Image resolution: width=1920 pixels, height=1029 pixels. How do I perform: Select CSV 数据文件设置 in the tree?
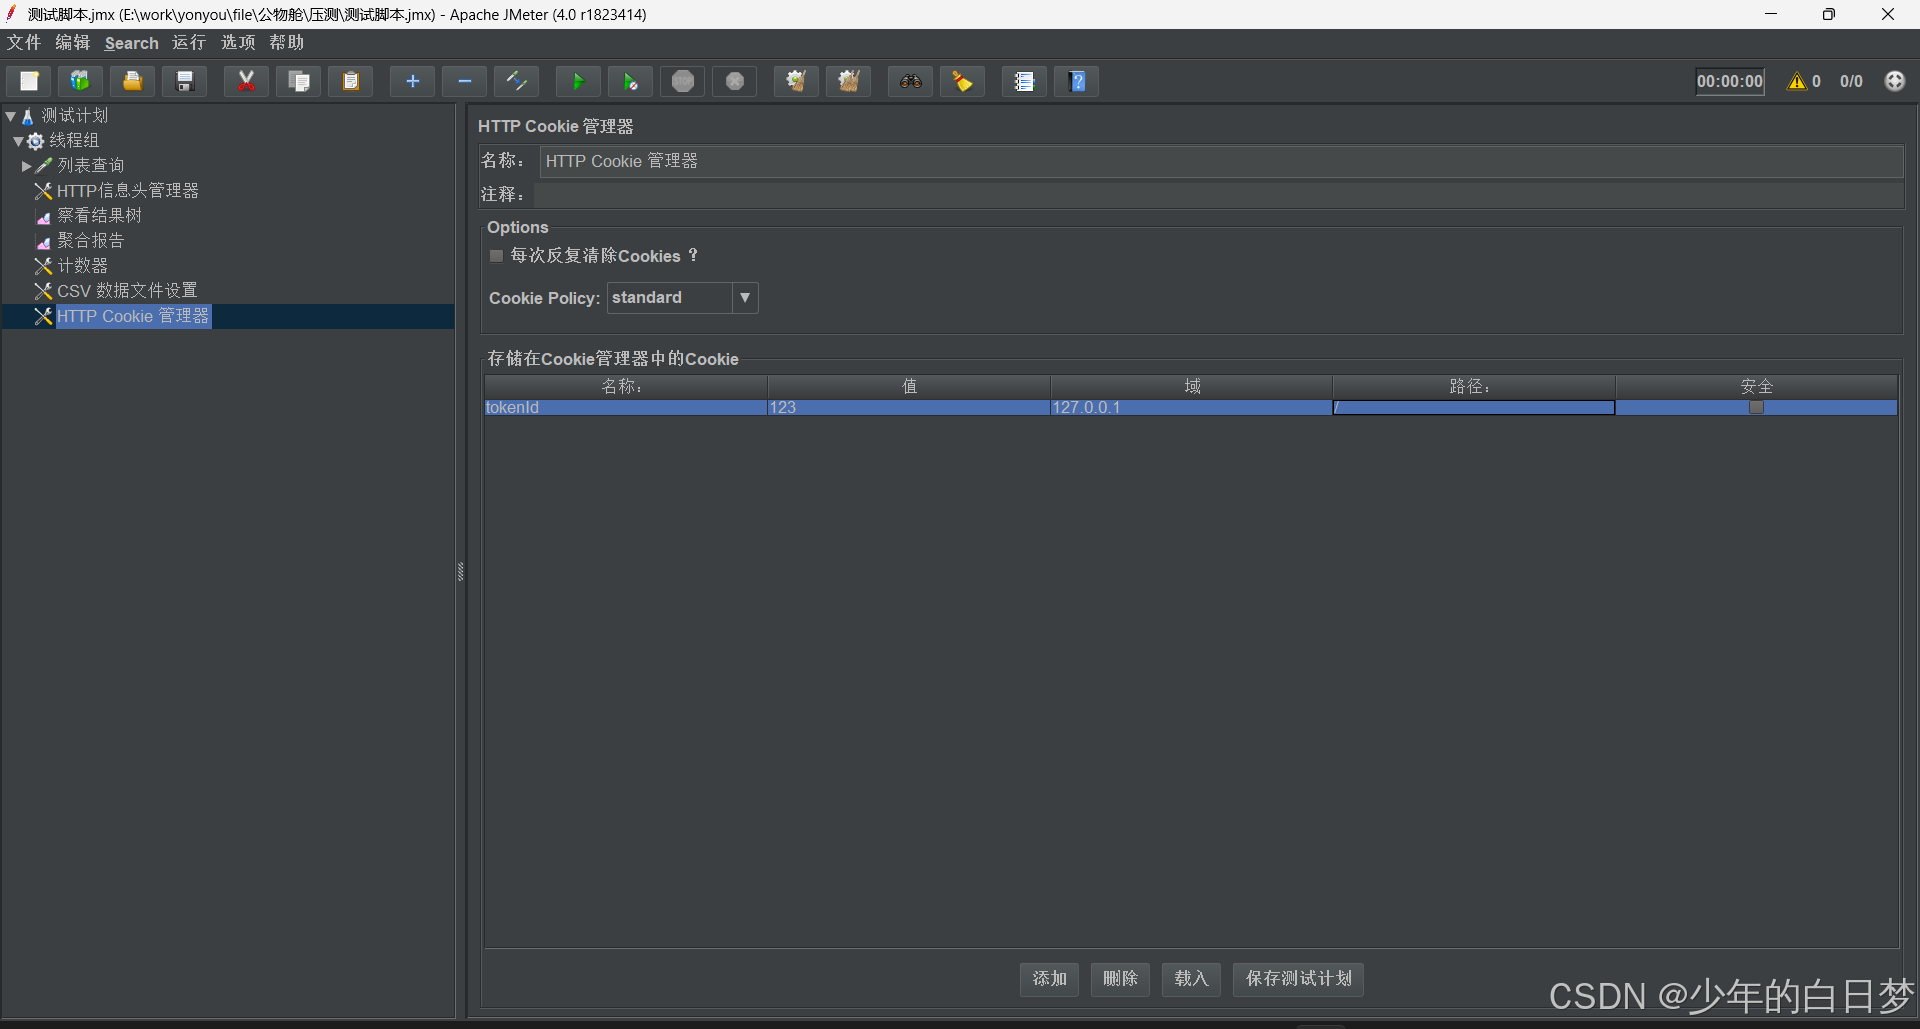tap(127, 290)
